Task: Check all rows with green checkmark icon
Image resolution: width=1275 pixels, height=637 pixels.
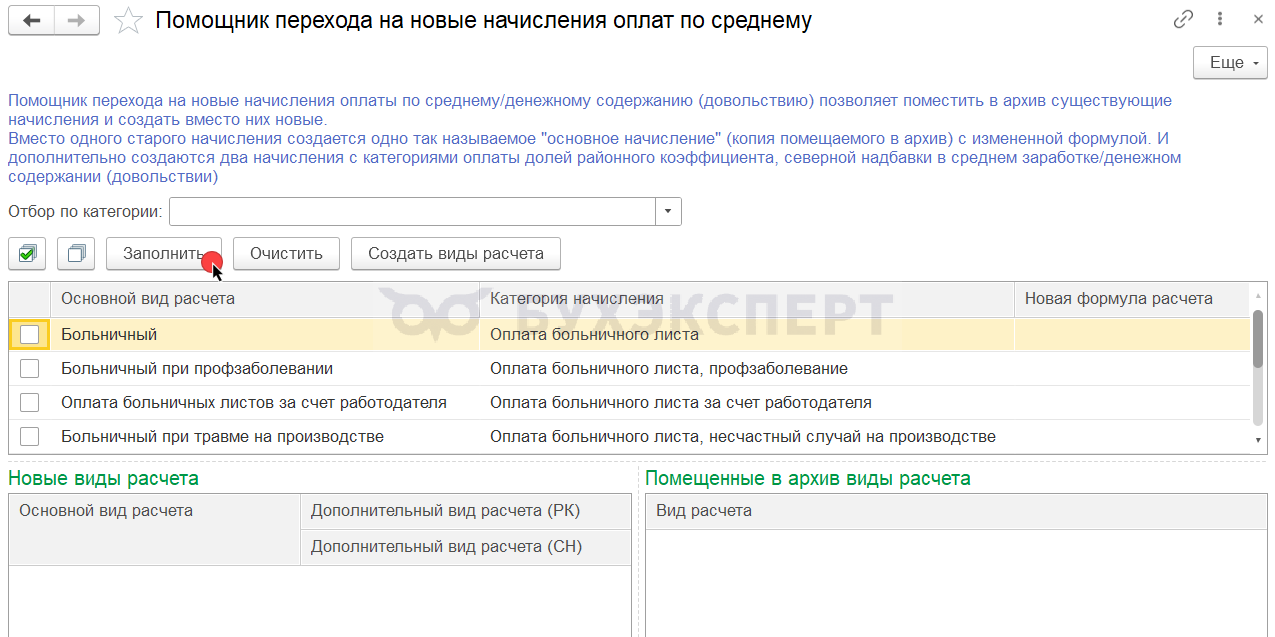Action: tap(27, 254)
